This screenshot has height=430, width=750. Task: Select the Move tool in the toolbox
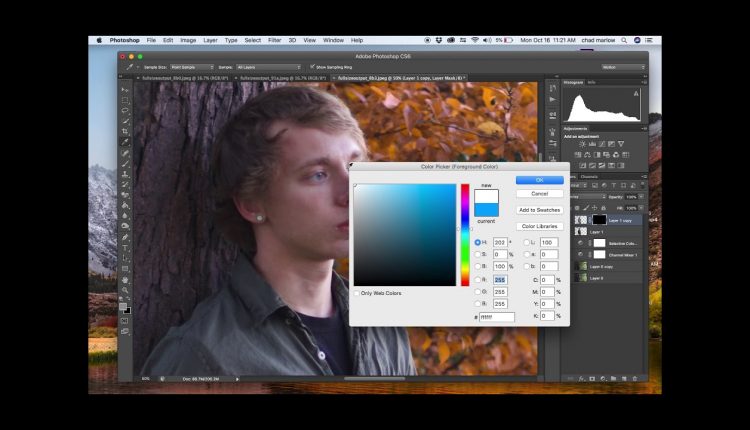[x=125, y=90]
